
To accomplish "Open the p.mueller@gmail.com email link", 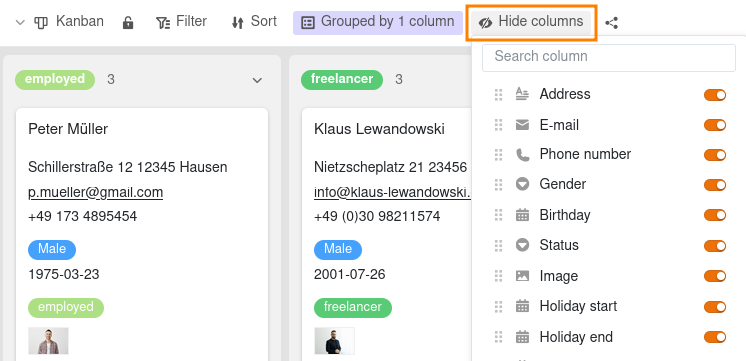I will [x=96, y=192].
